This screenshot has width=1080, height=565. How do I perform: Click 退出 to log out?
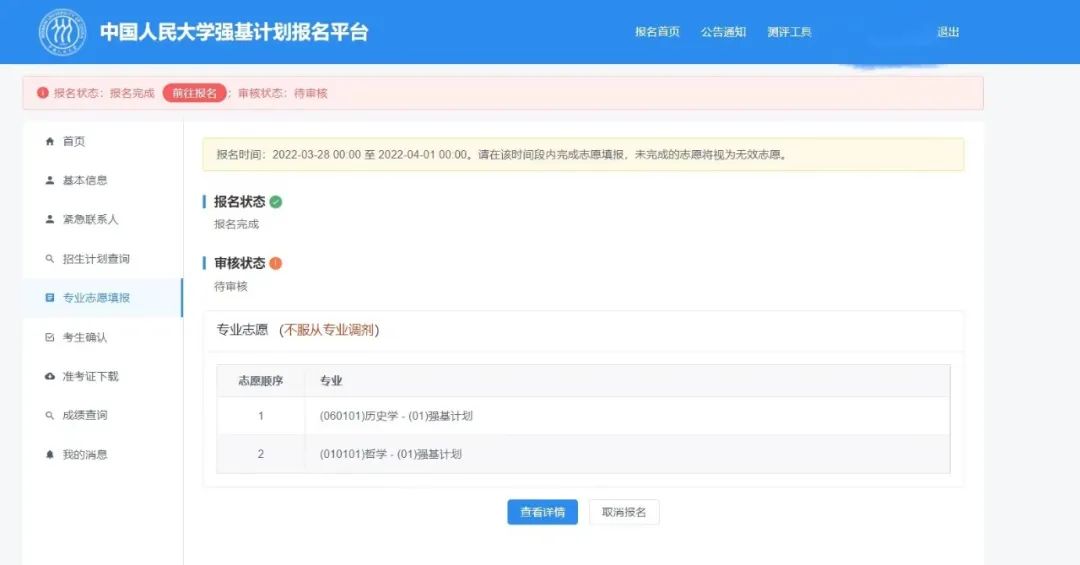[948, 32]
